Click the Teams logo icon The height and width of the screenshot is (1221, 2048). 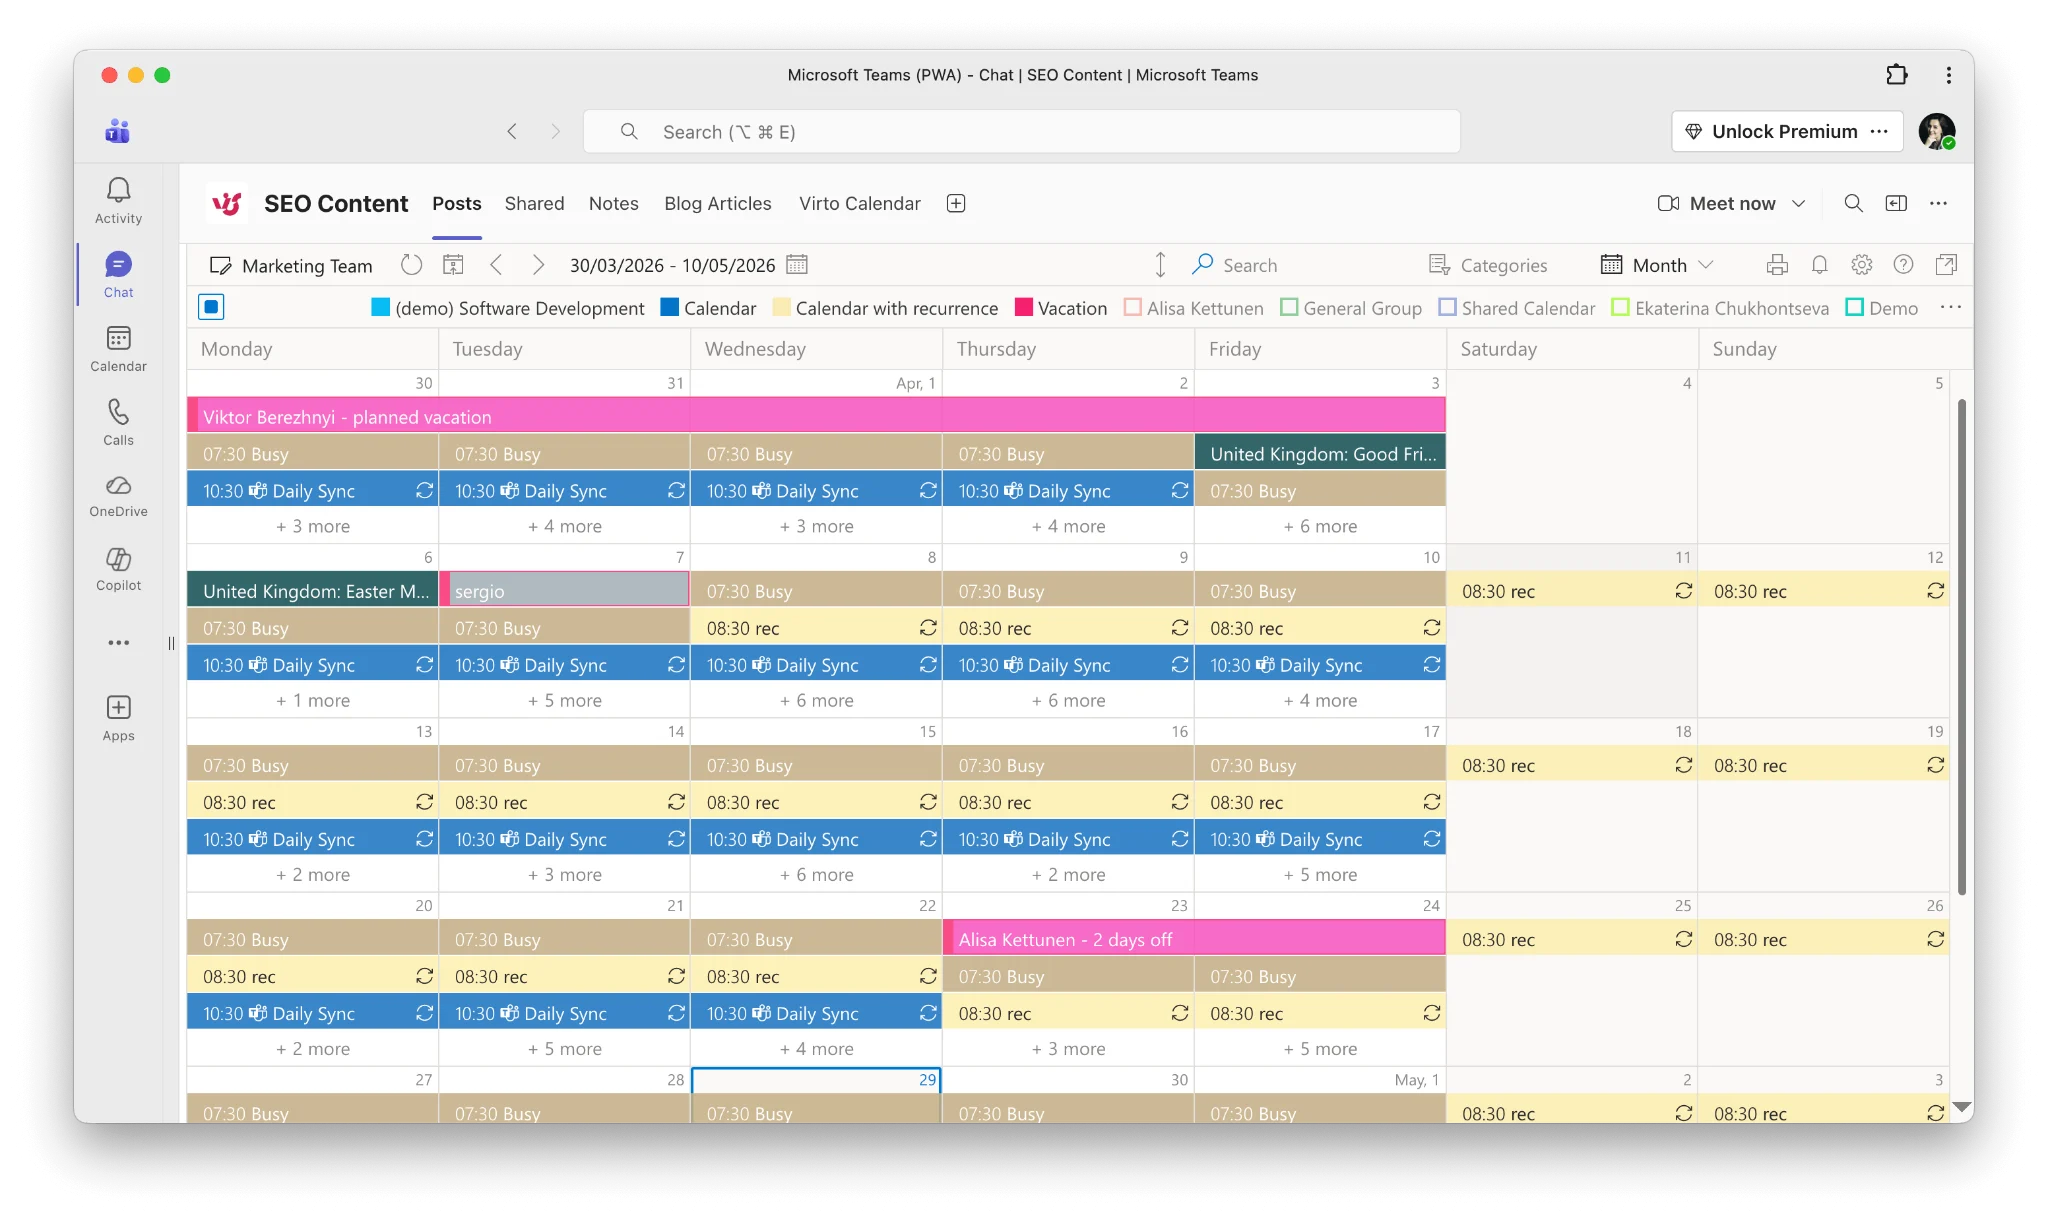[x=118, y=131]
